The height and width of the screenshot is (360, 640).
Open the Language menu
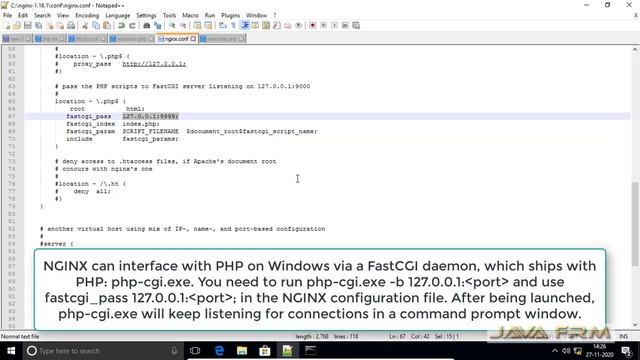pyautogui.click(x=118, y=16)
